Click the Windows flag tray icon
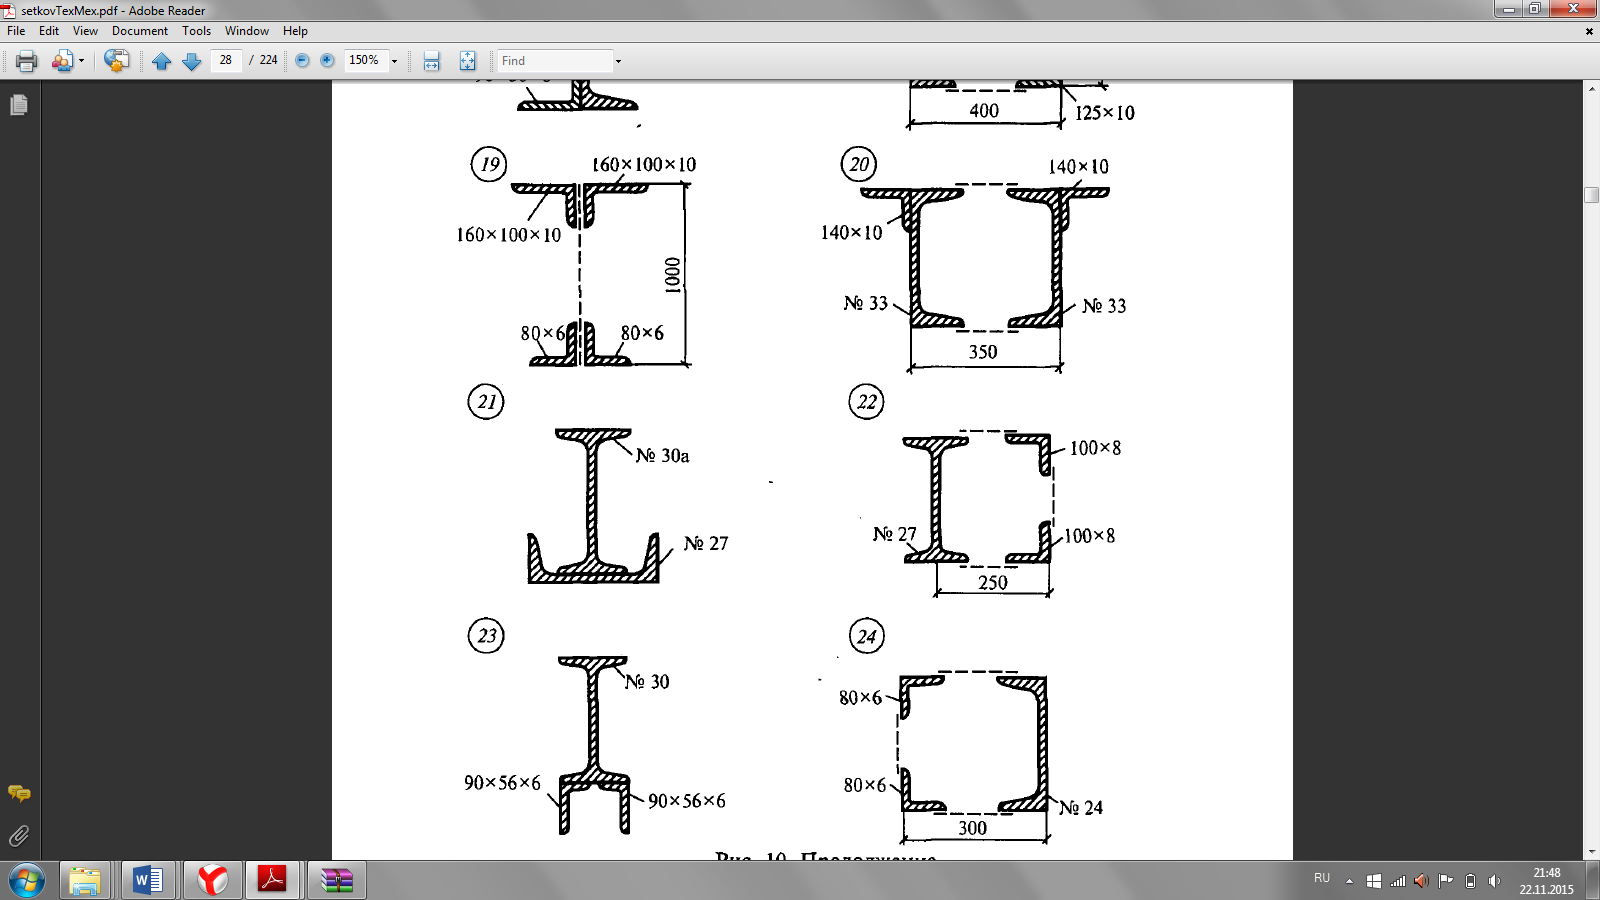Screen dimensions: 1600x900 (1374, 881)
